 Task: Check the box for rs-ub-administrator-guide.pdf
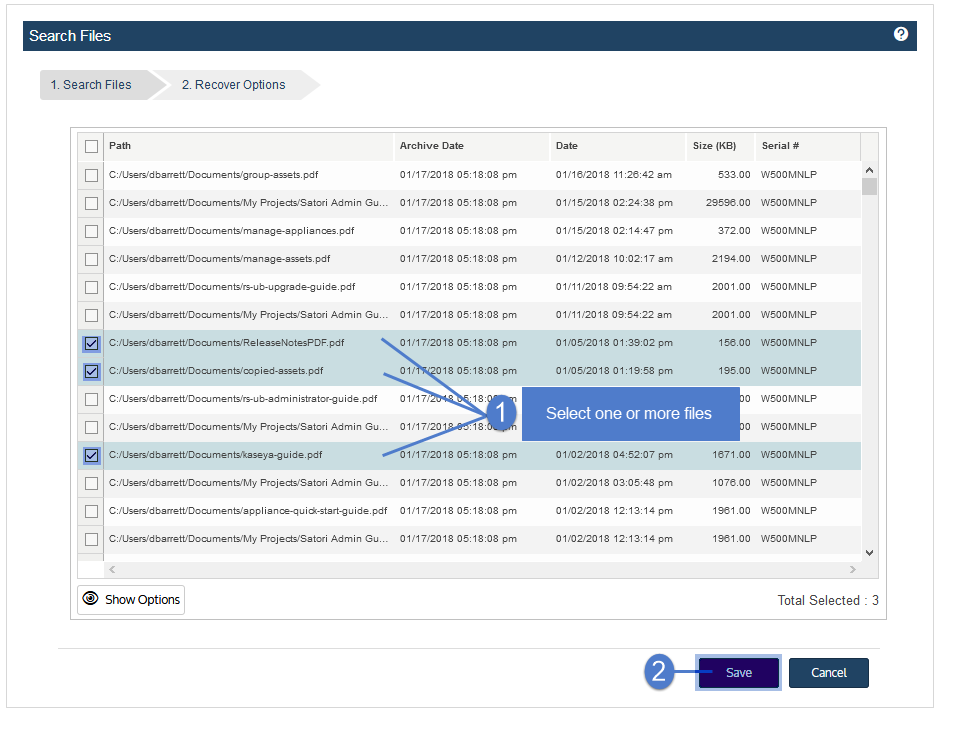pos(92,399)
